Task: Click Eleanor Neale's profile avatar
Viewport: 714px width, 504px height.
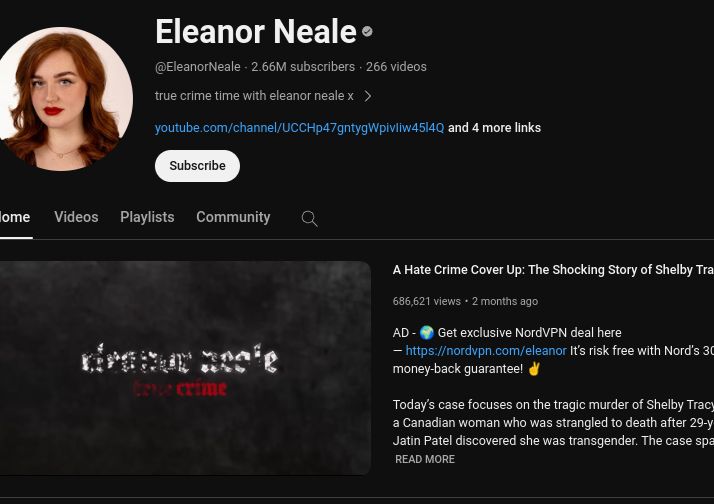Action: pyautogui.click(x=63, y=98)
